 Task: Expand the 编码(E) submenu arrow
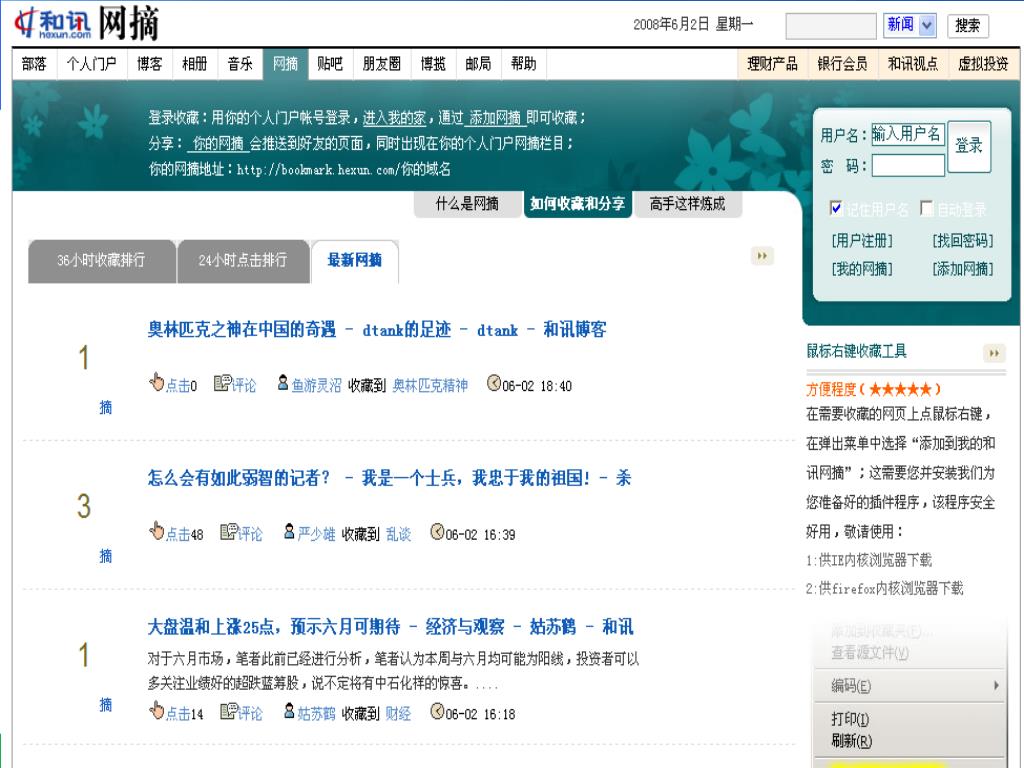point(996,685)
